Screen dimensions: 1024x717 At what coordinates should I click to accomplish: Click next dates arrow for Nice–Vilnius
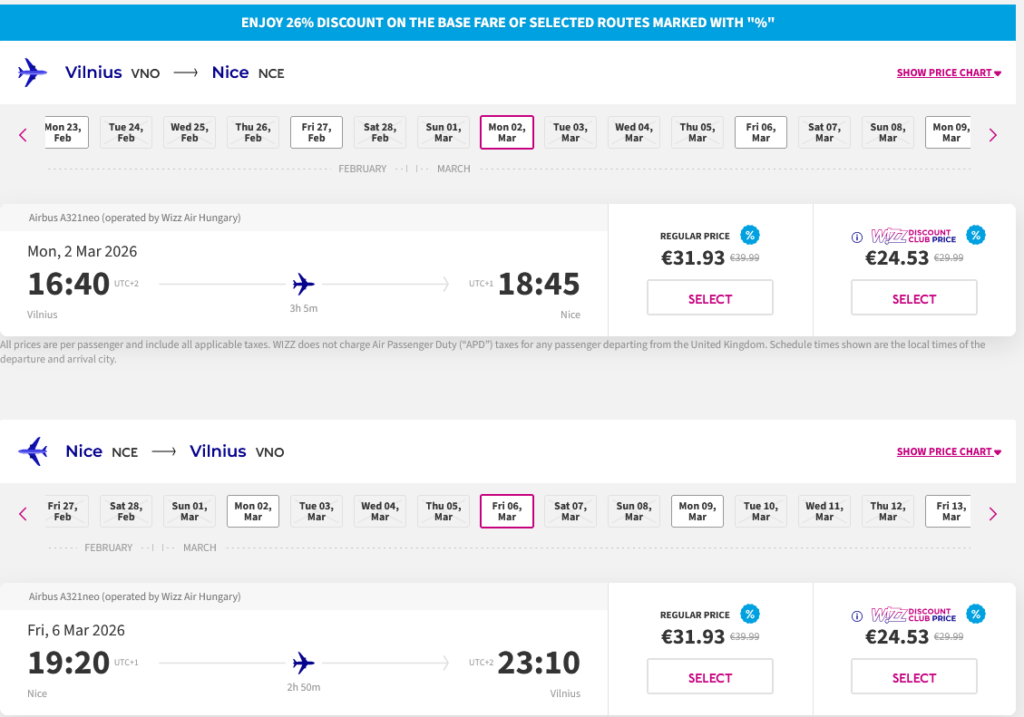pos(992,514)
